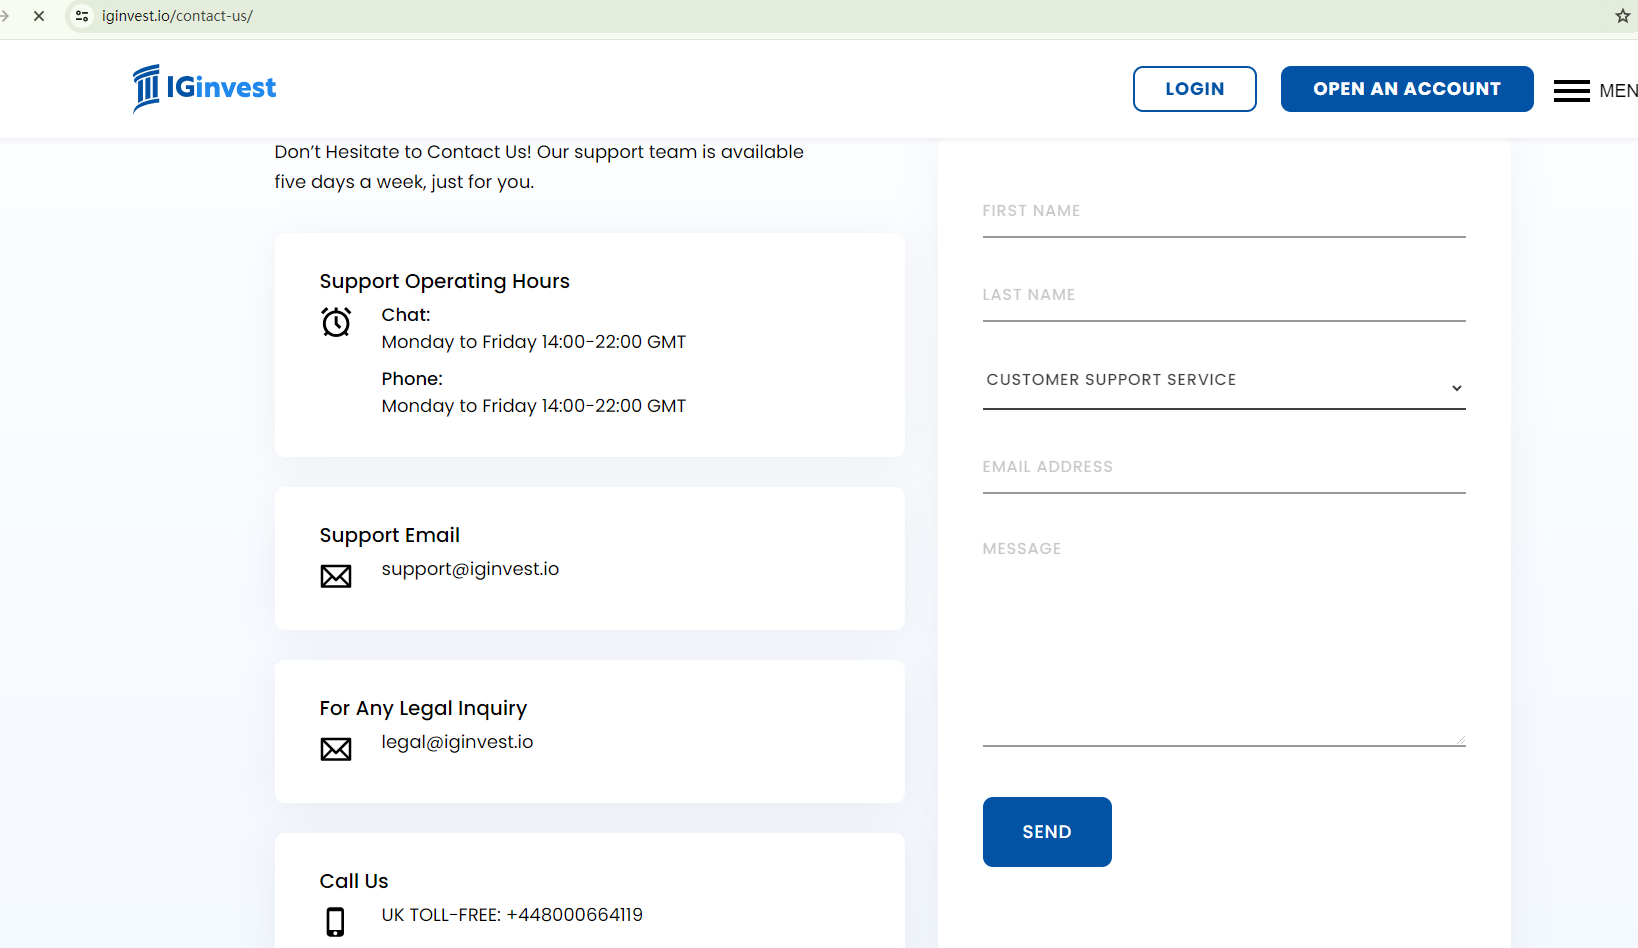1638x948 pixels.
Task: Stop page loading with the X button
Action: (39, 16)
